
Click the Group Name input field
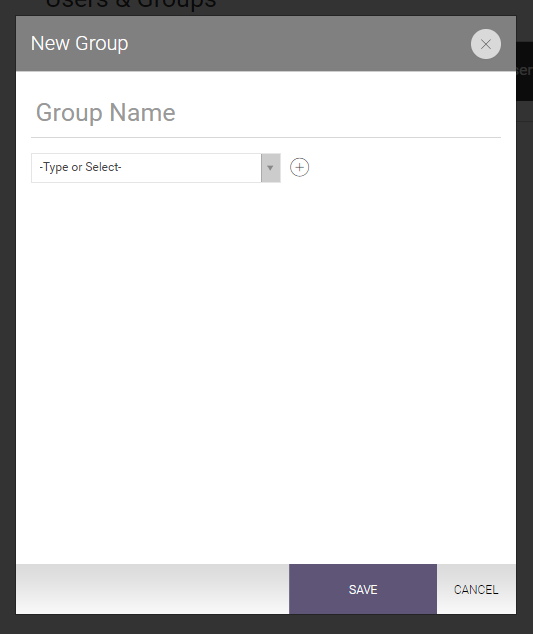(266, 113)
